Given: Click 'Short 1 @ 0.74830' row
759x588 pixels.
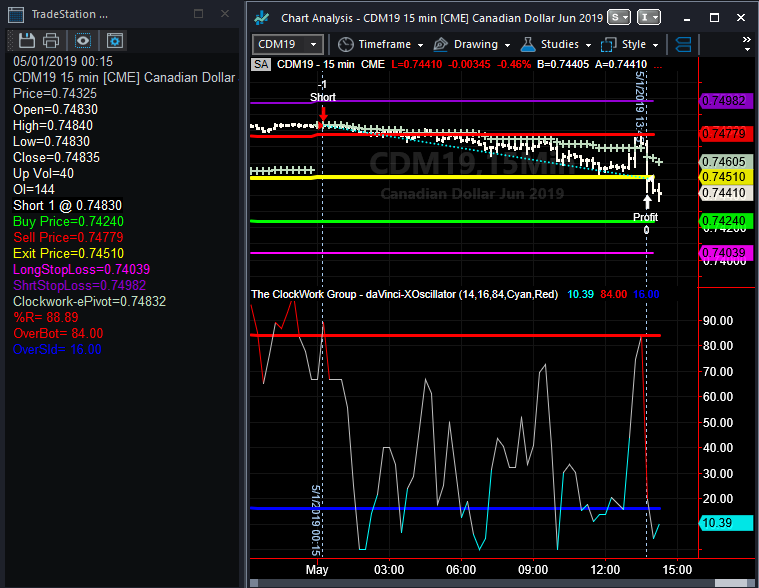Looking at the screenshot, I should point(67,205).
